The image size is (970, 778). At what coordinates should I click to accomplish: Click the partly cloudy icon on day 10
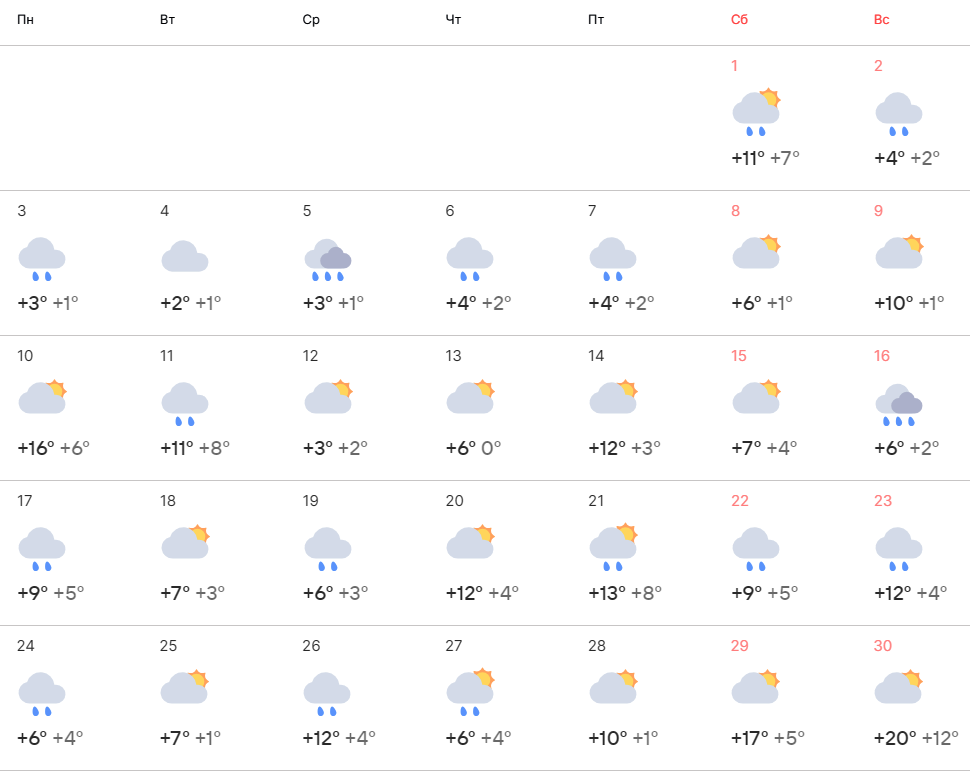click(42, 399)
